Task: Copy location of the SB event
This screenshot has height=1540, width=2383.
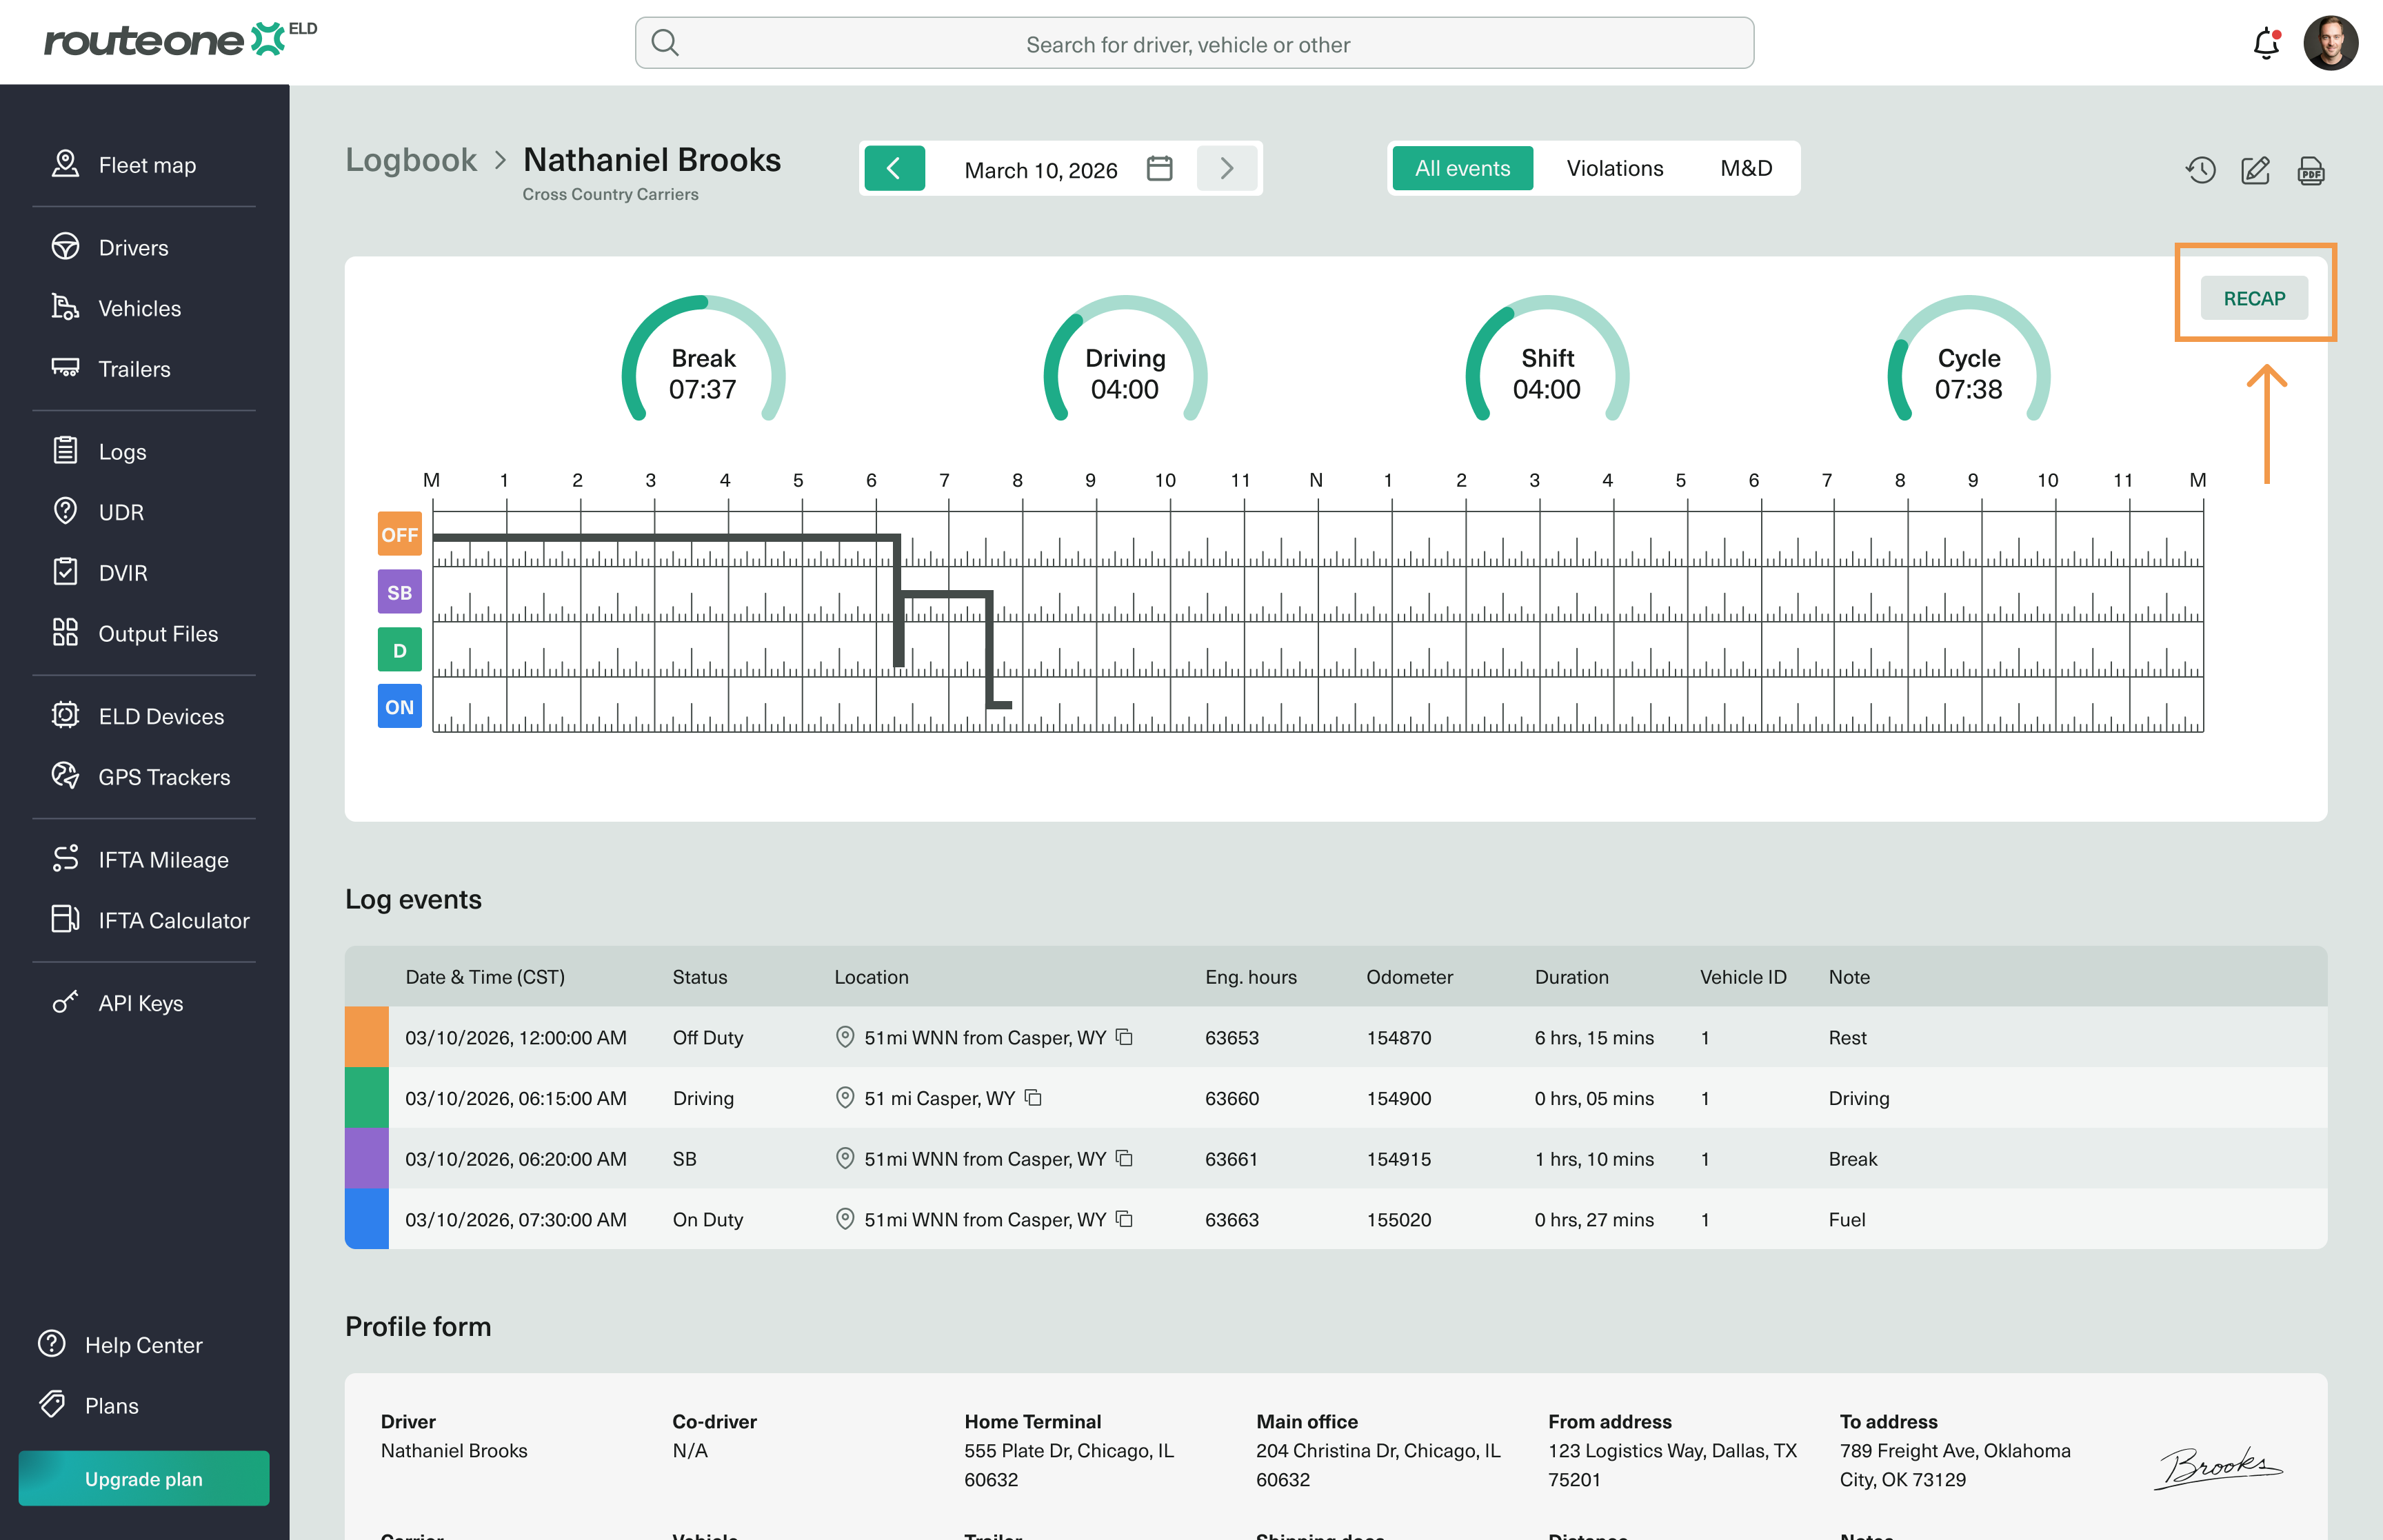Action: [x=1124, y=1158]
